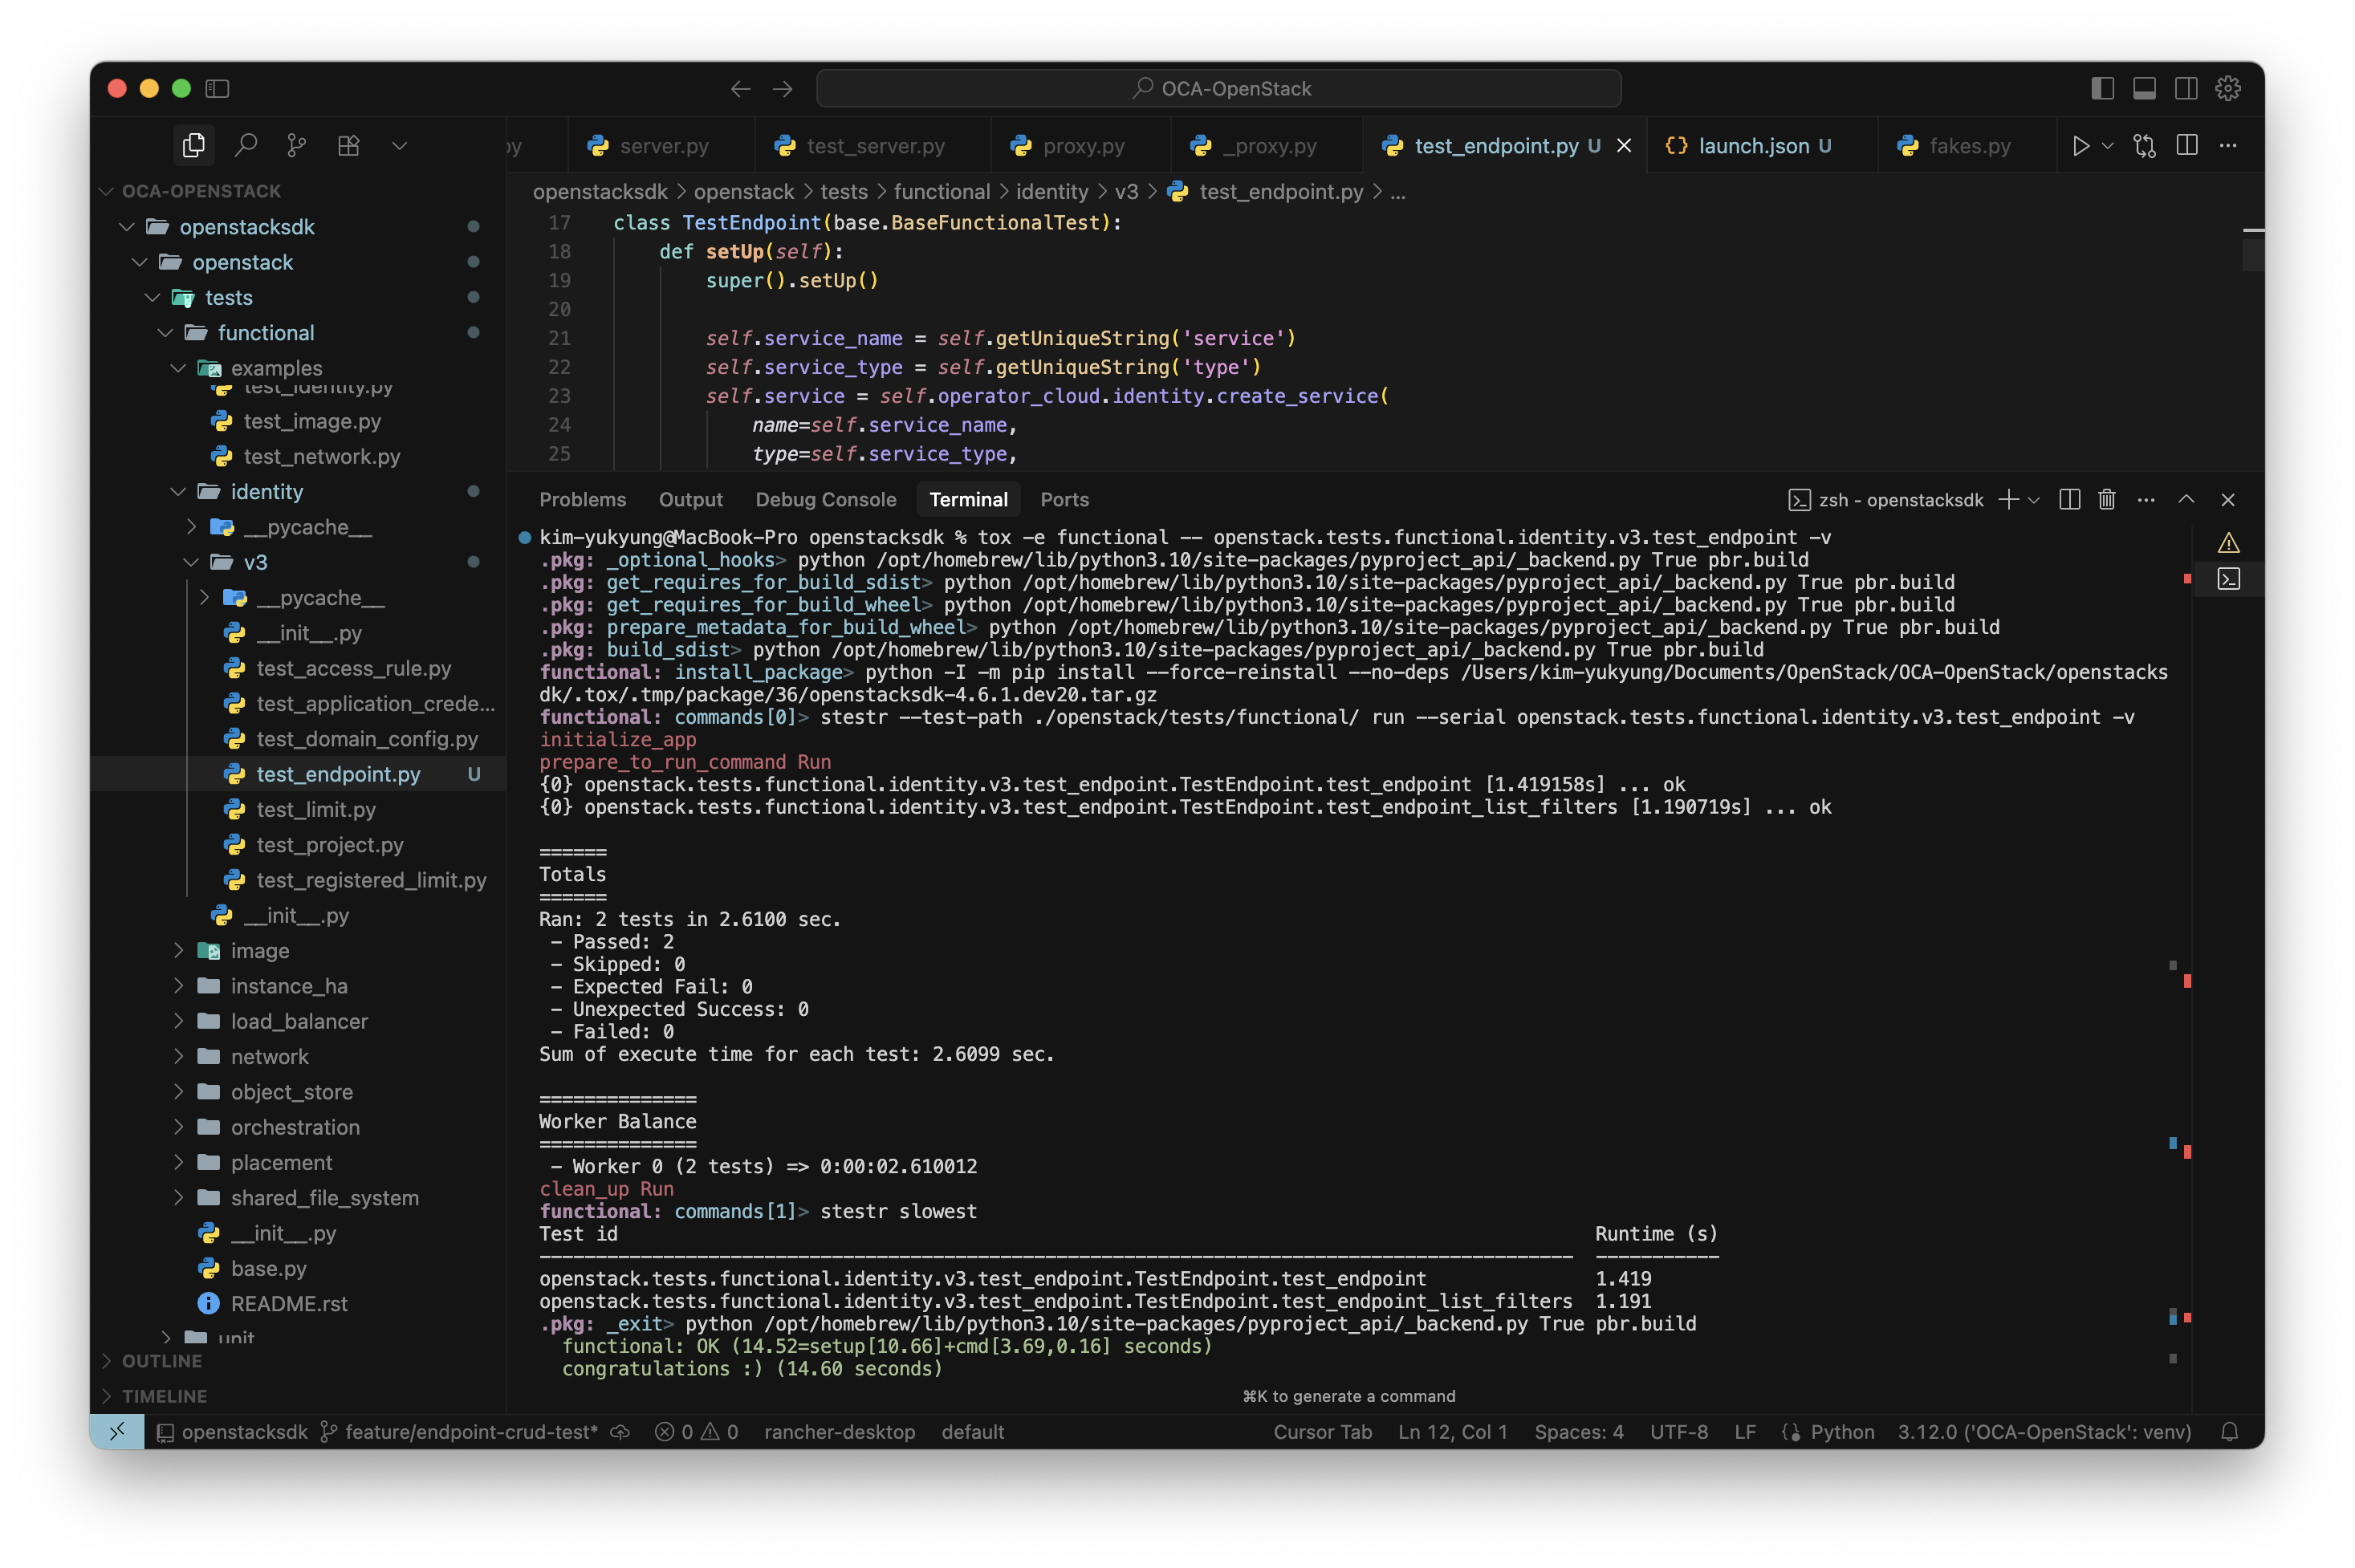The width and height of the screenshot is (2355, 1568).
Task: Open the Ports panel tab
Action: click(1064, 499)
